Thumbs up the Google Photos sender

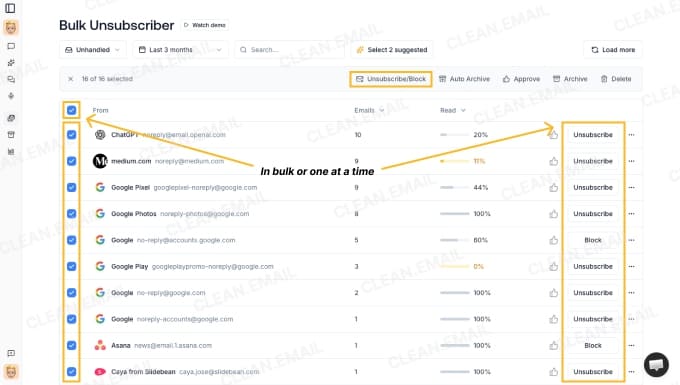[x=554, y=214]
